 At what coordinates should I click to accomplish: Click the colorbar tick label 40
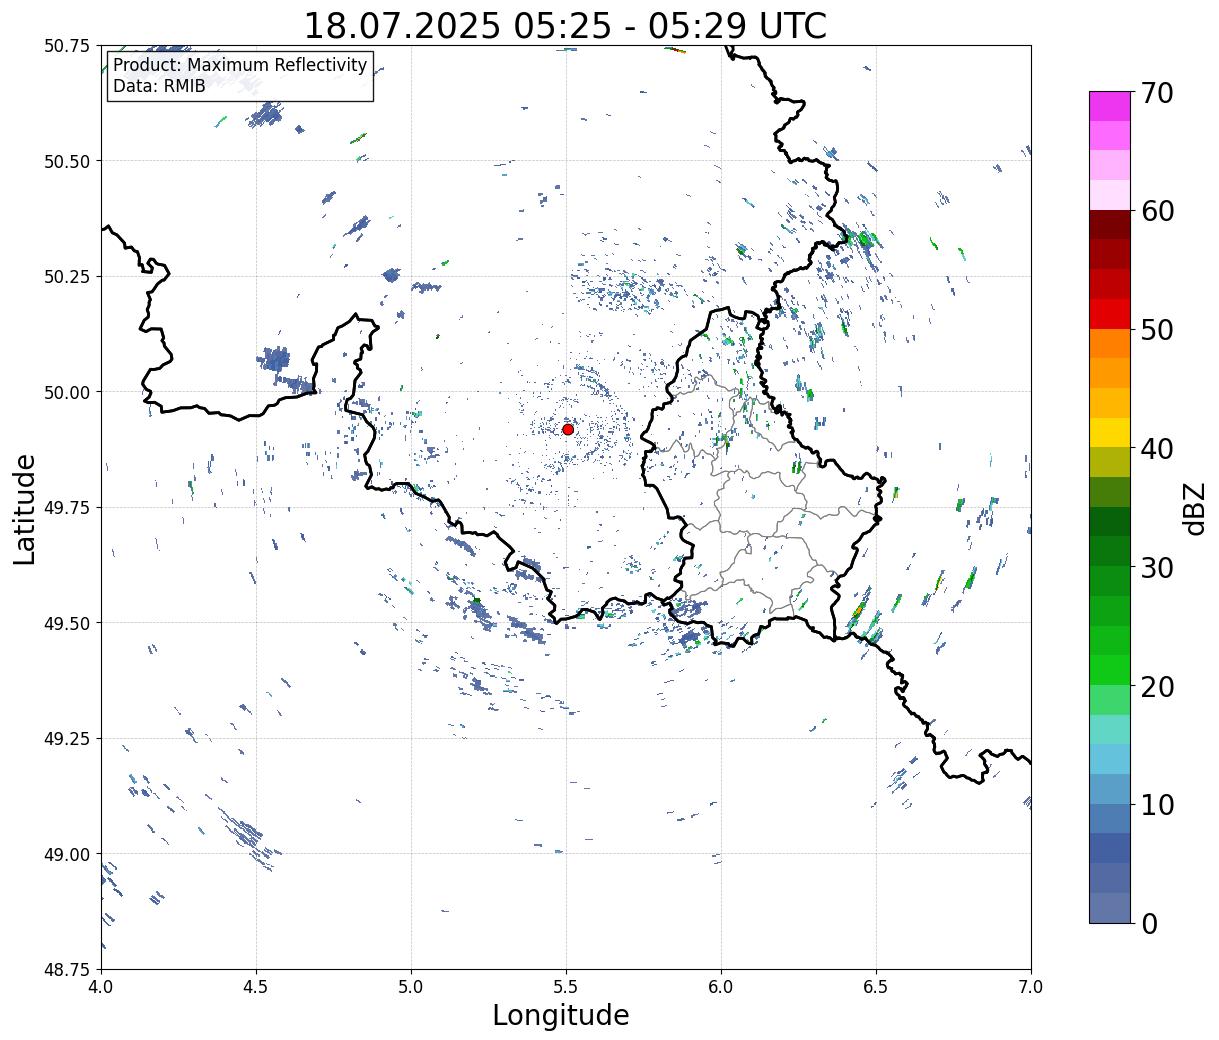tap(1156, 449)
